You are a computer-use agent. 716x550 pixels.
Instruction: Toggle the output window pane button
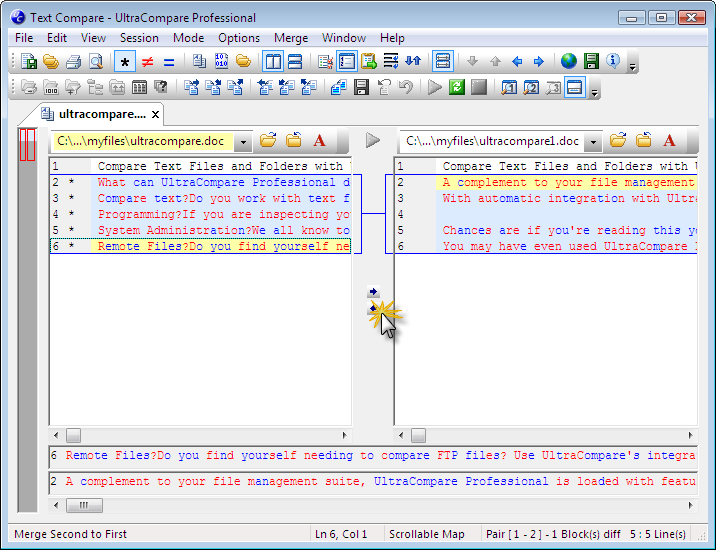click(575, 87)
